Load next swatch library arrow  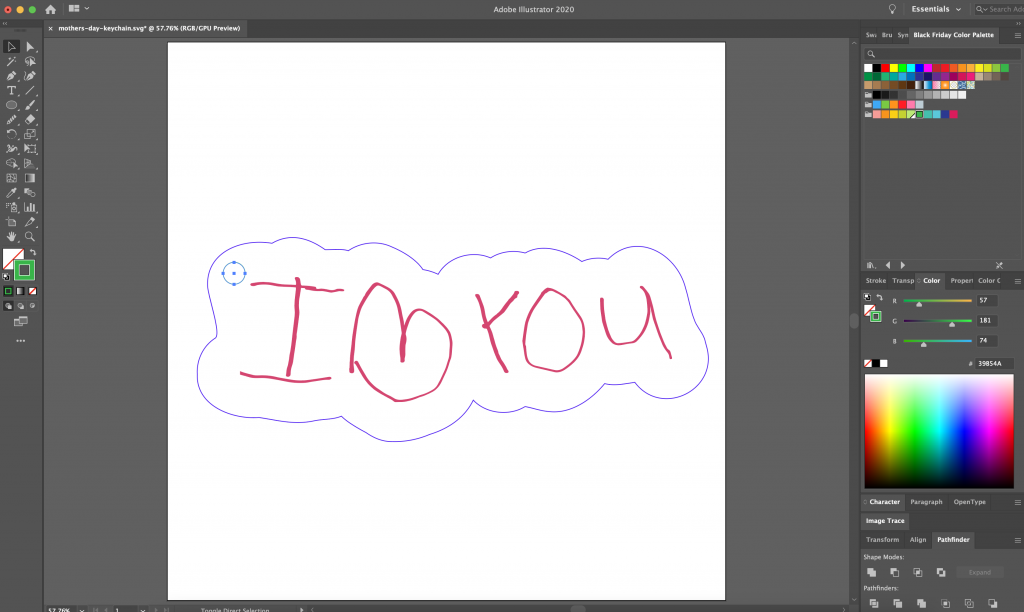tap(903, 265)
